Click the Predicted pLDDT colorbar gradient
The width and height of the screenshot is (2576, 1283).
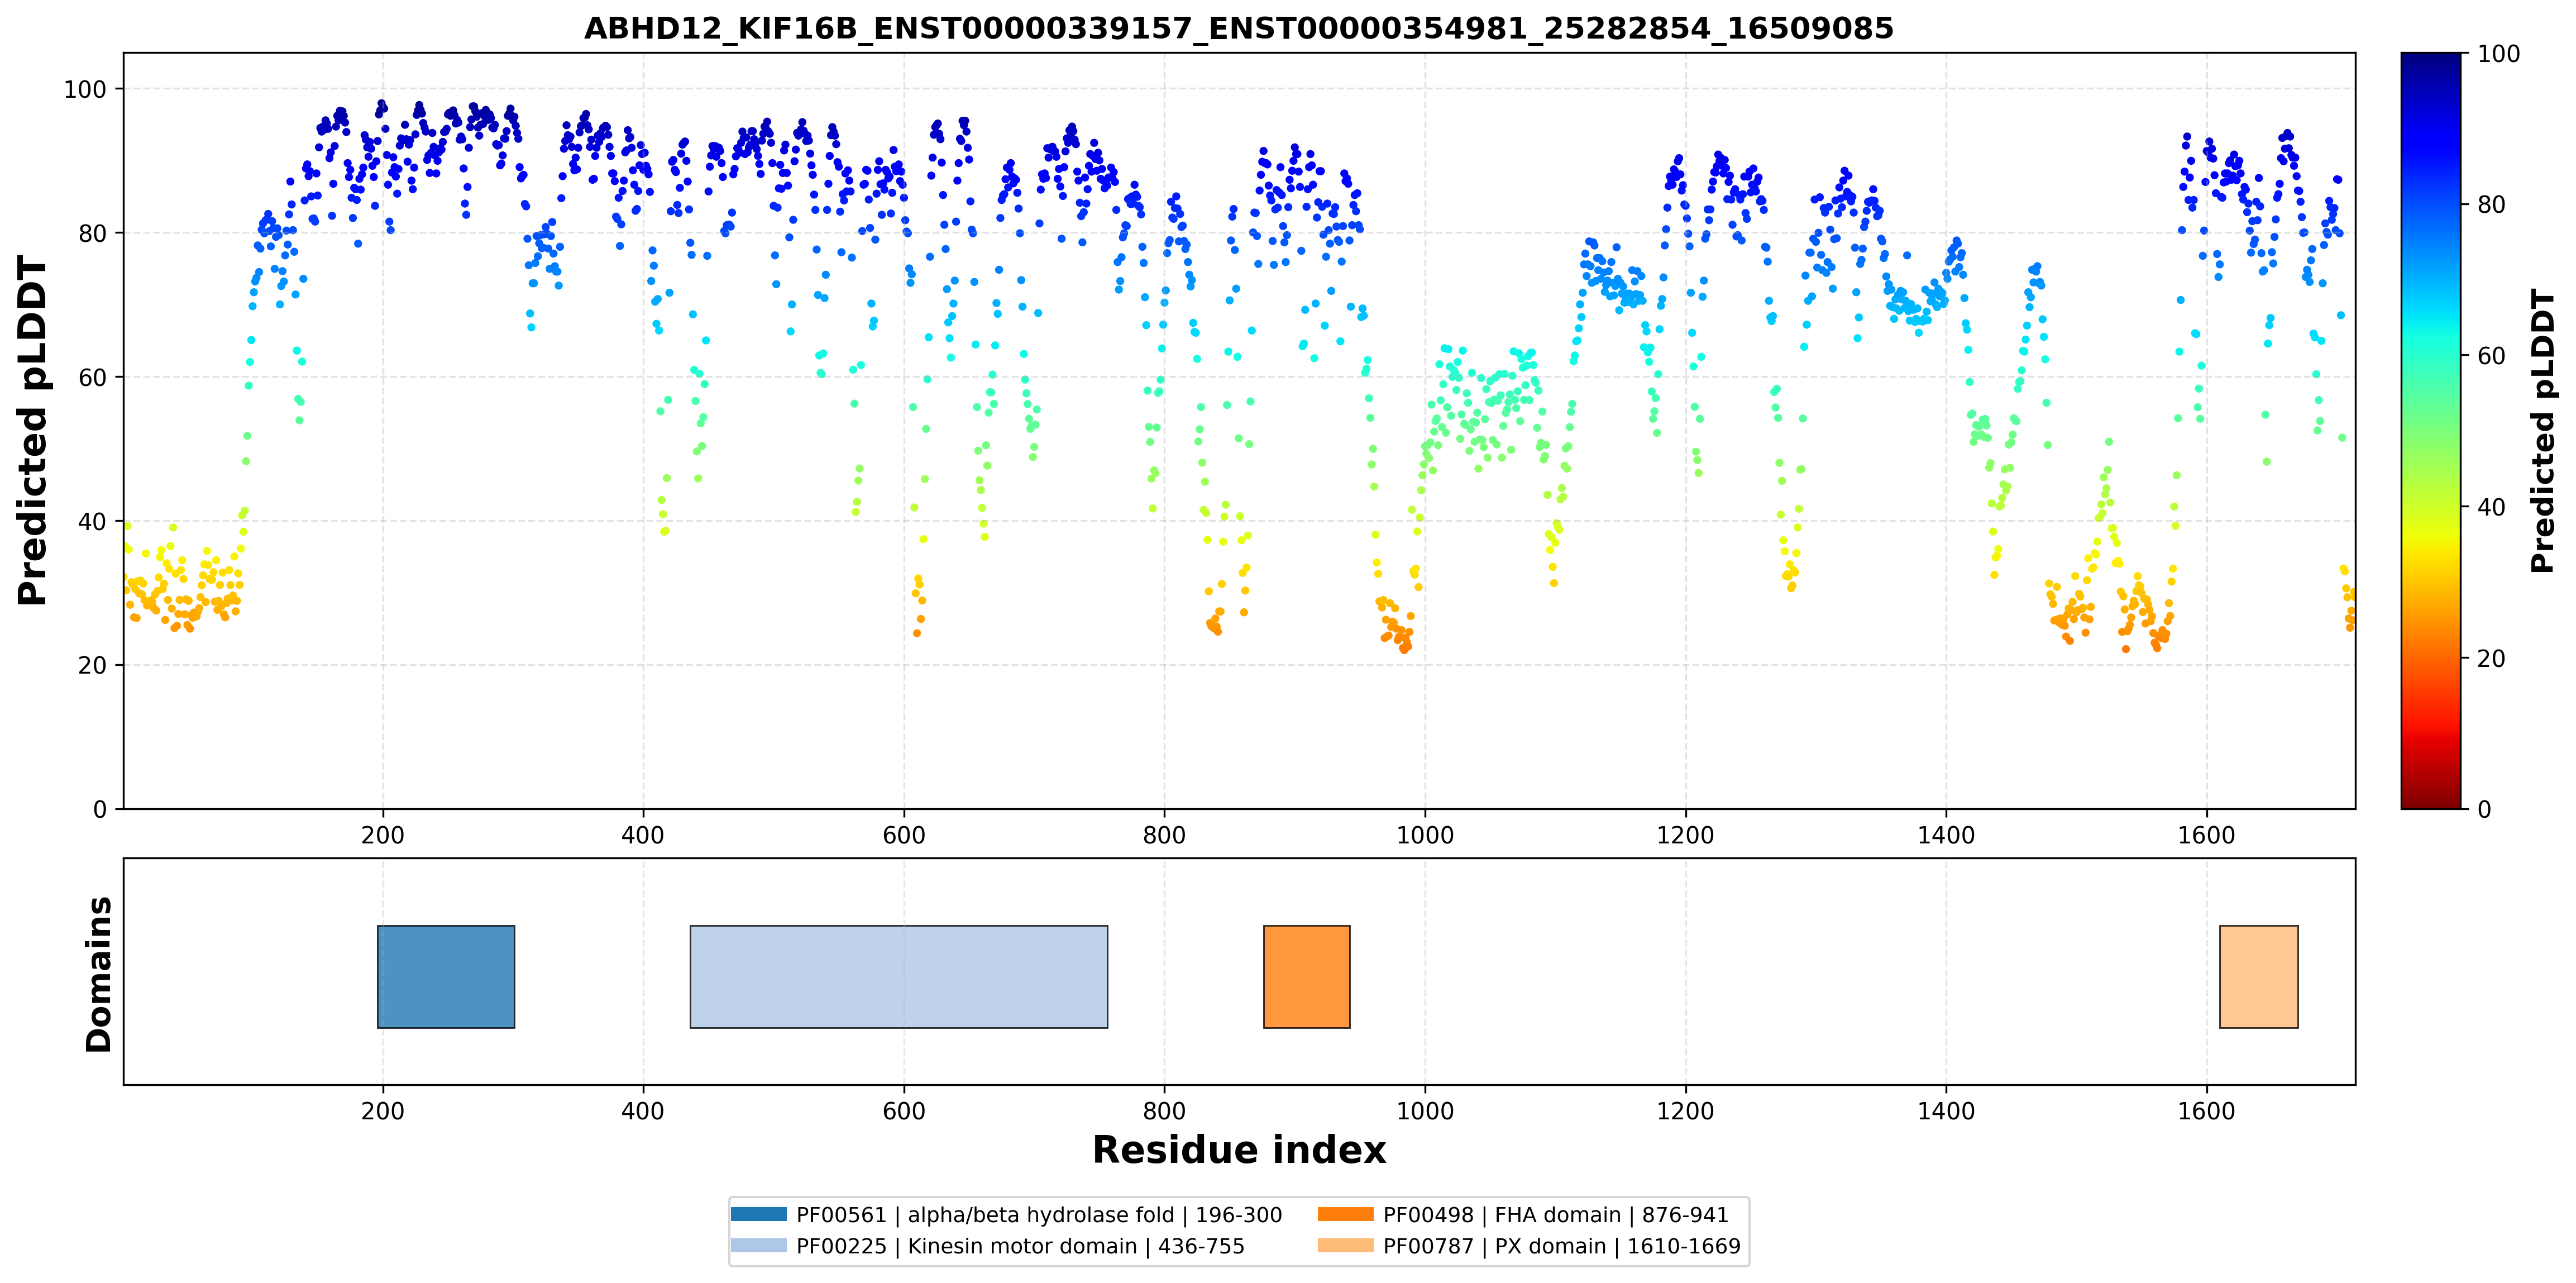click(x=2431, y=430)
